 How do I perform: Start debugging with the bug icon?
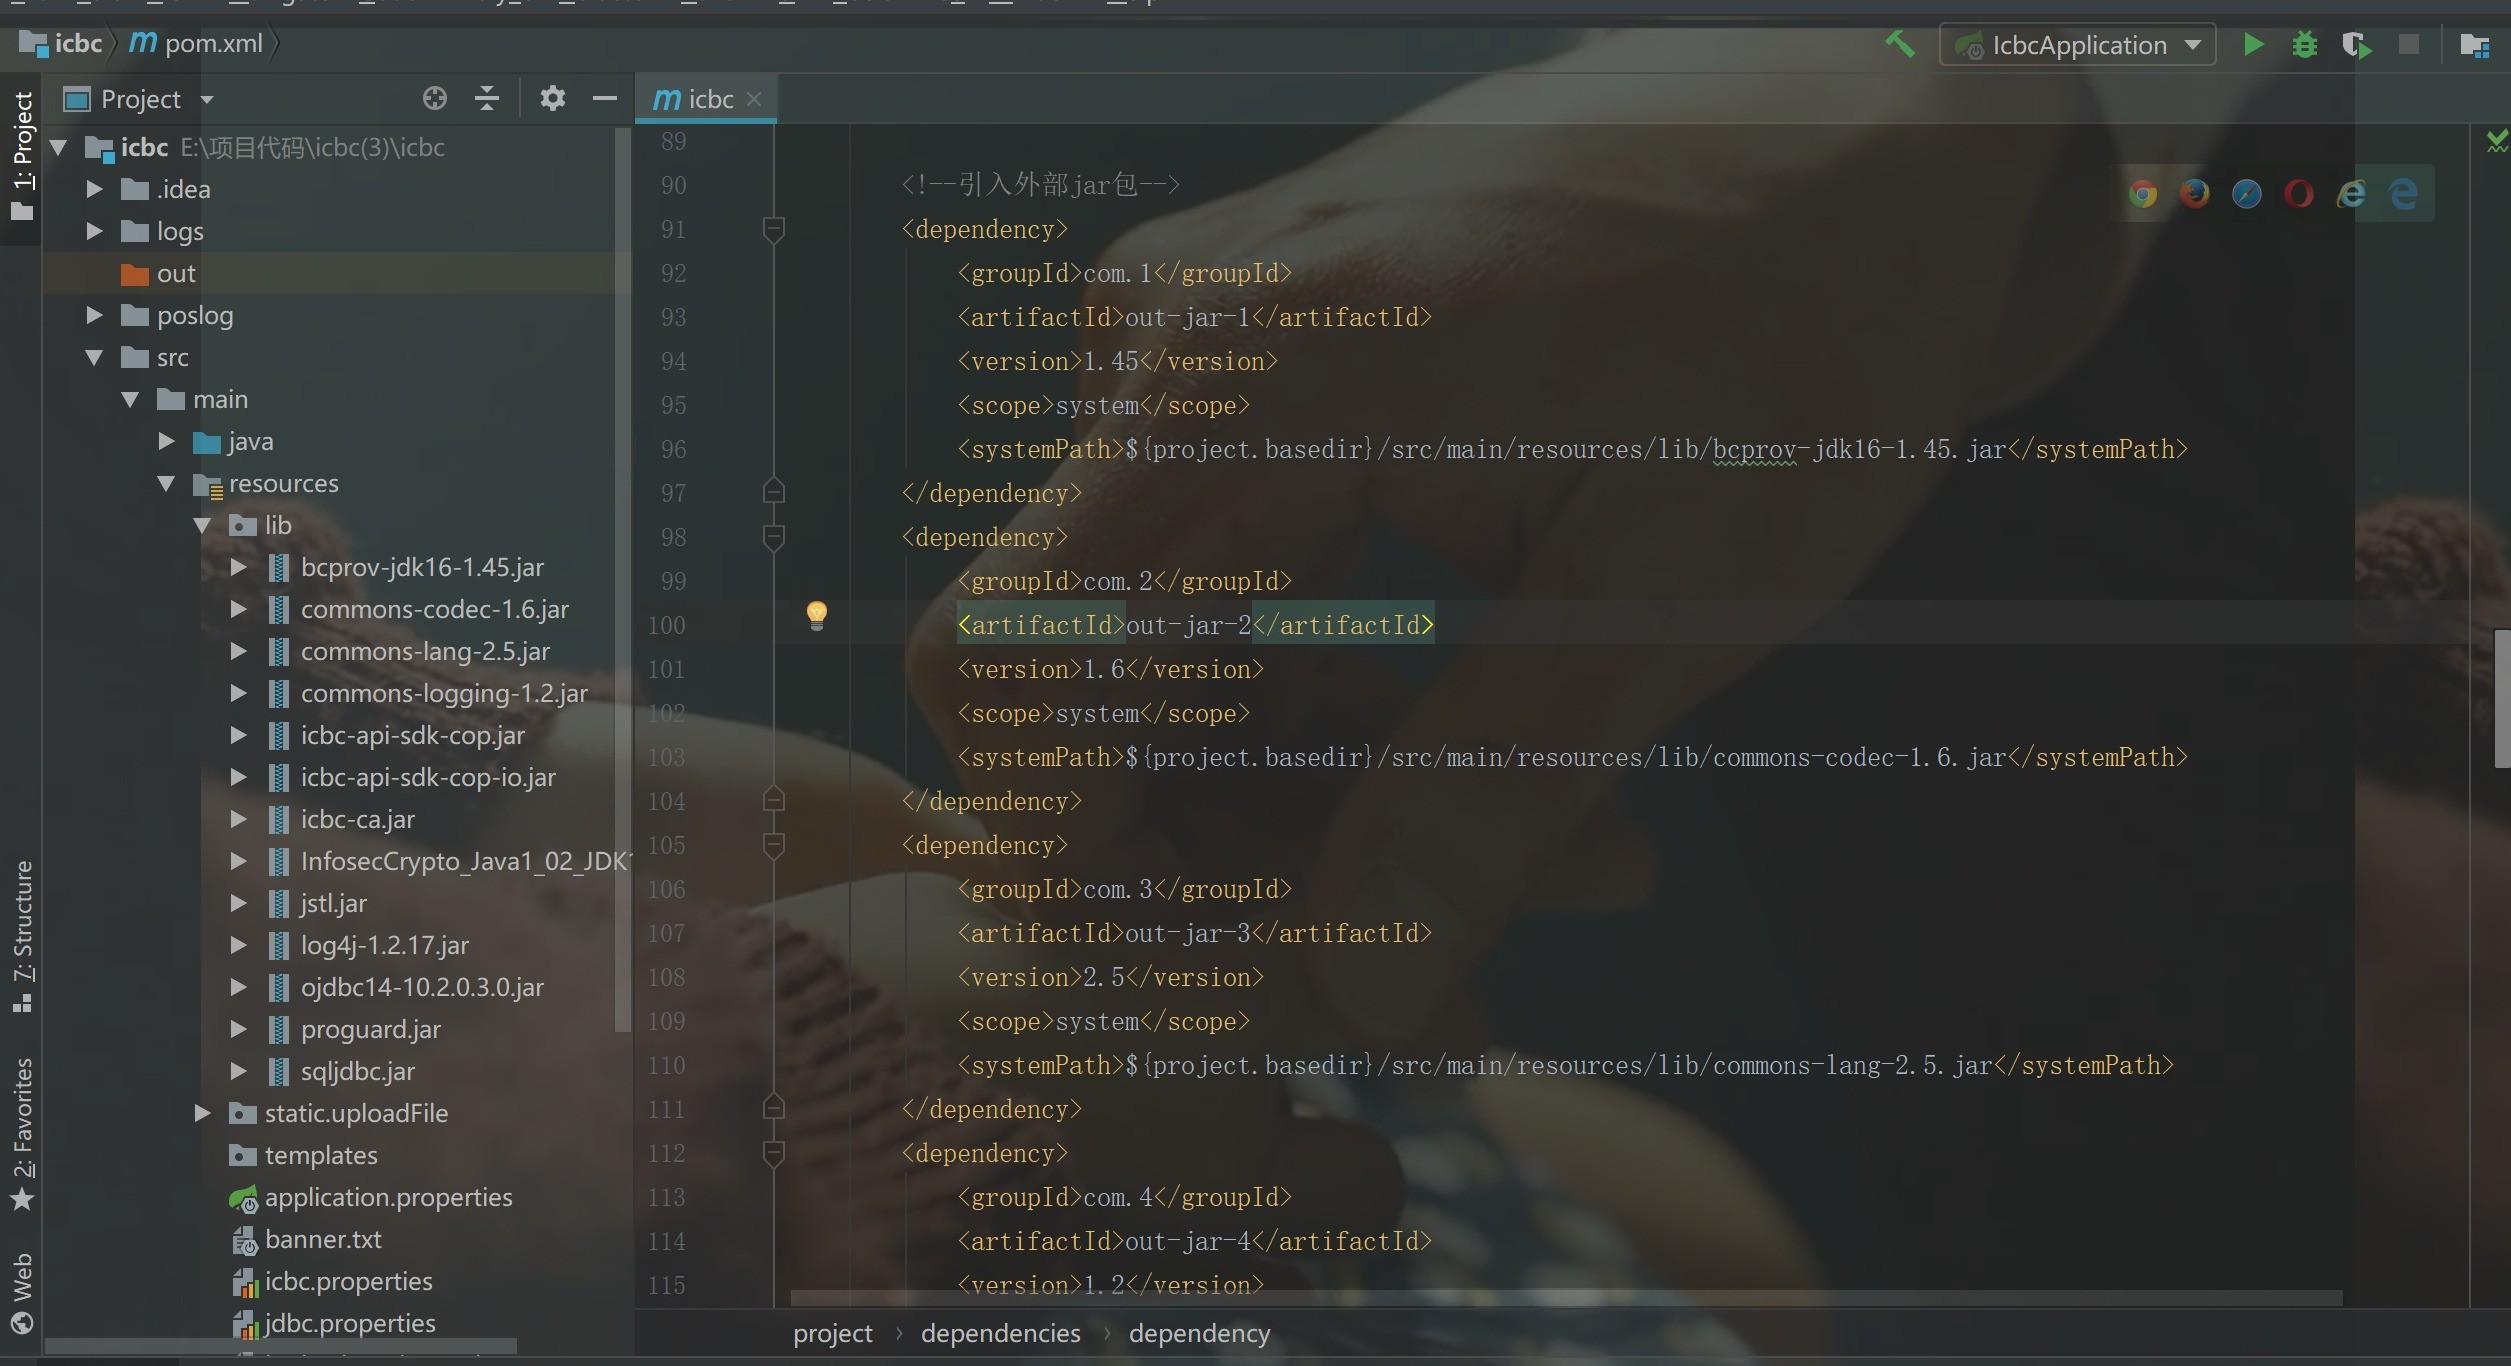2305,45
